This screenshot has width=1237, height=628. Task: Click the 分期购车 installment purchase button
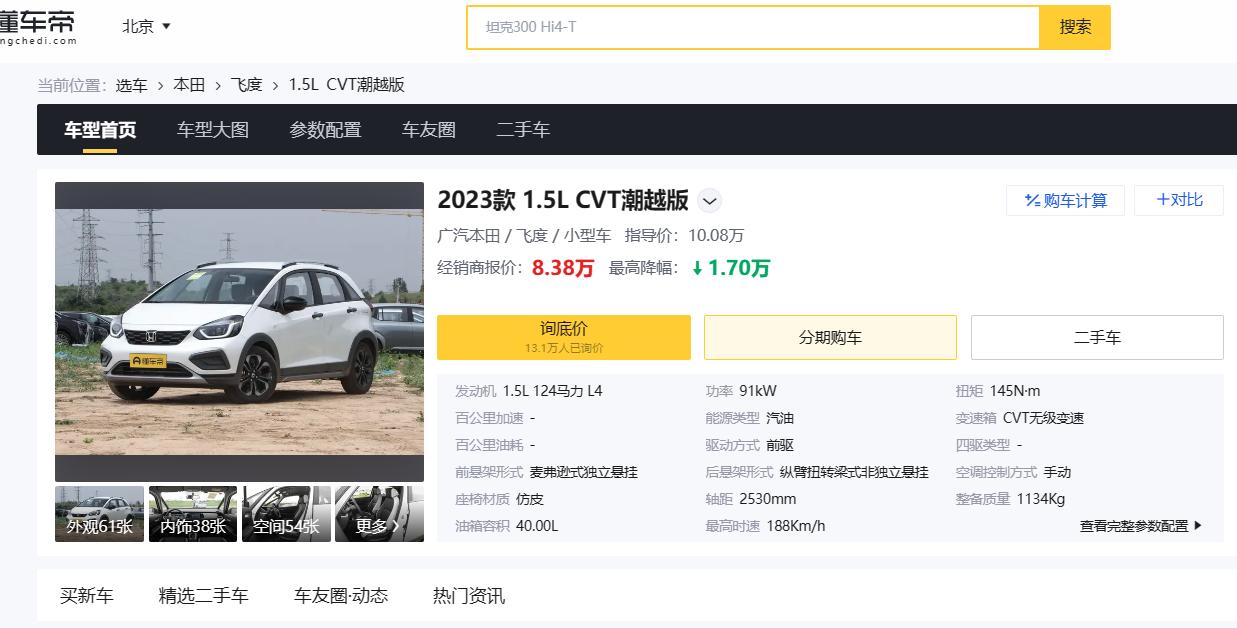pos(830,337)
